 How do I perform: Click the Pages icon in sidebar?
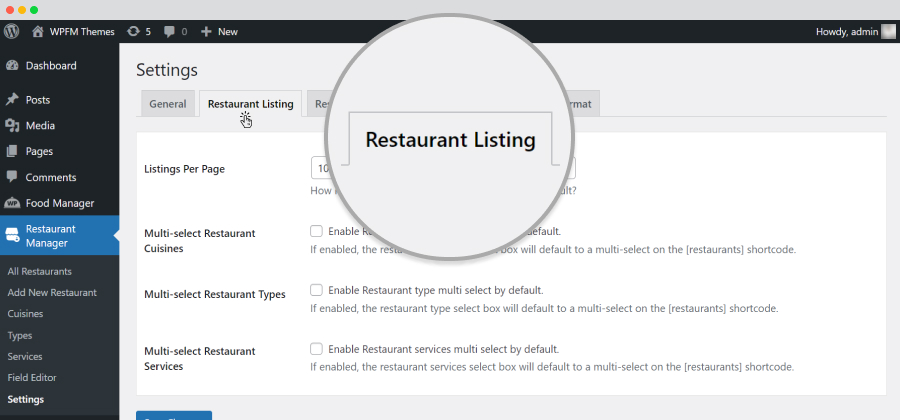click(x=12, y=151)
